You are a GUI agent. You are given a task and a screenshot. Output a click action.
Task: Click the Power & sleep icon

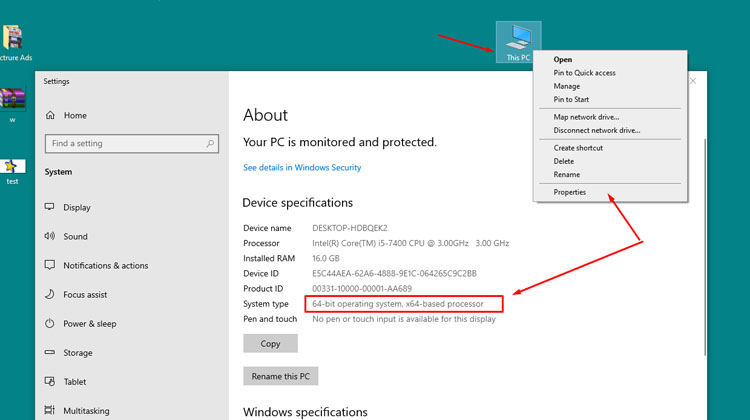(49, 324)
